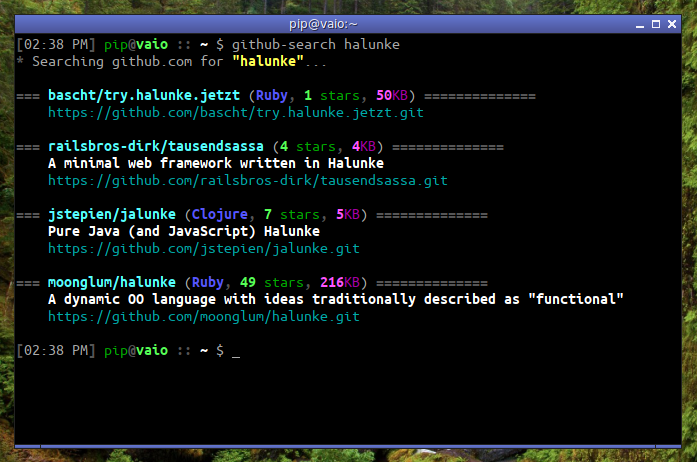Screen dimensions: 697x462
Task: Click the moonglum/halunke repository name
Action: [x=112, y=282]
